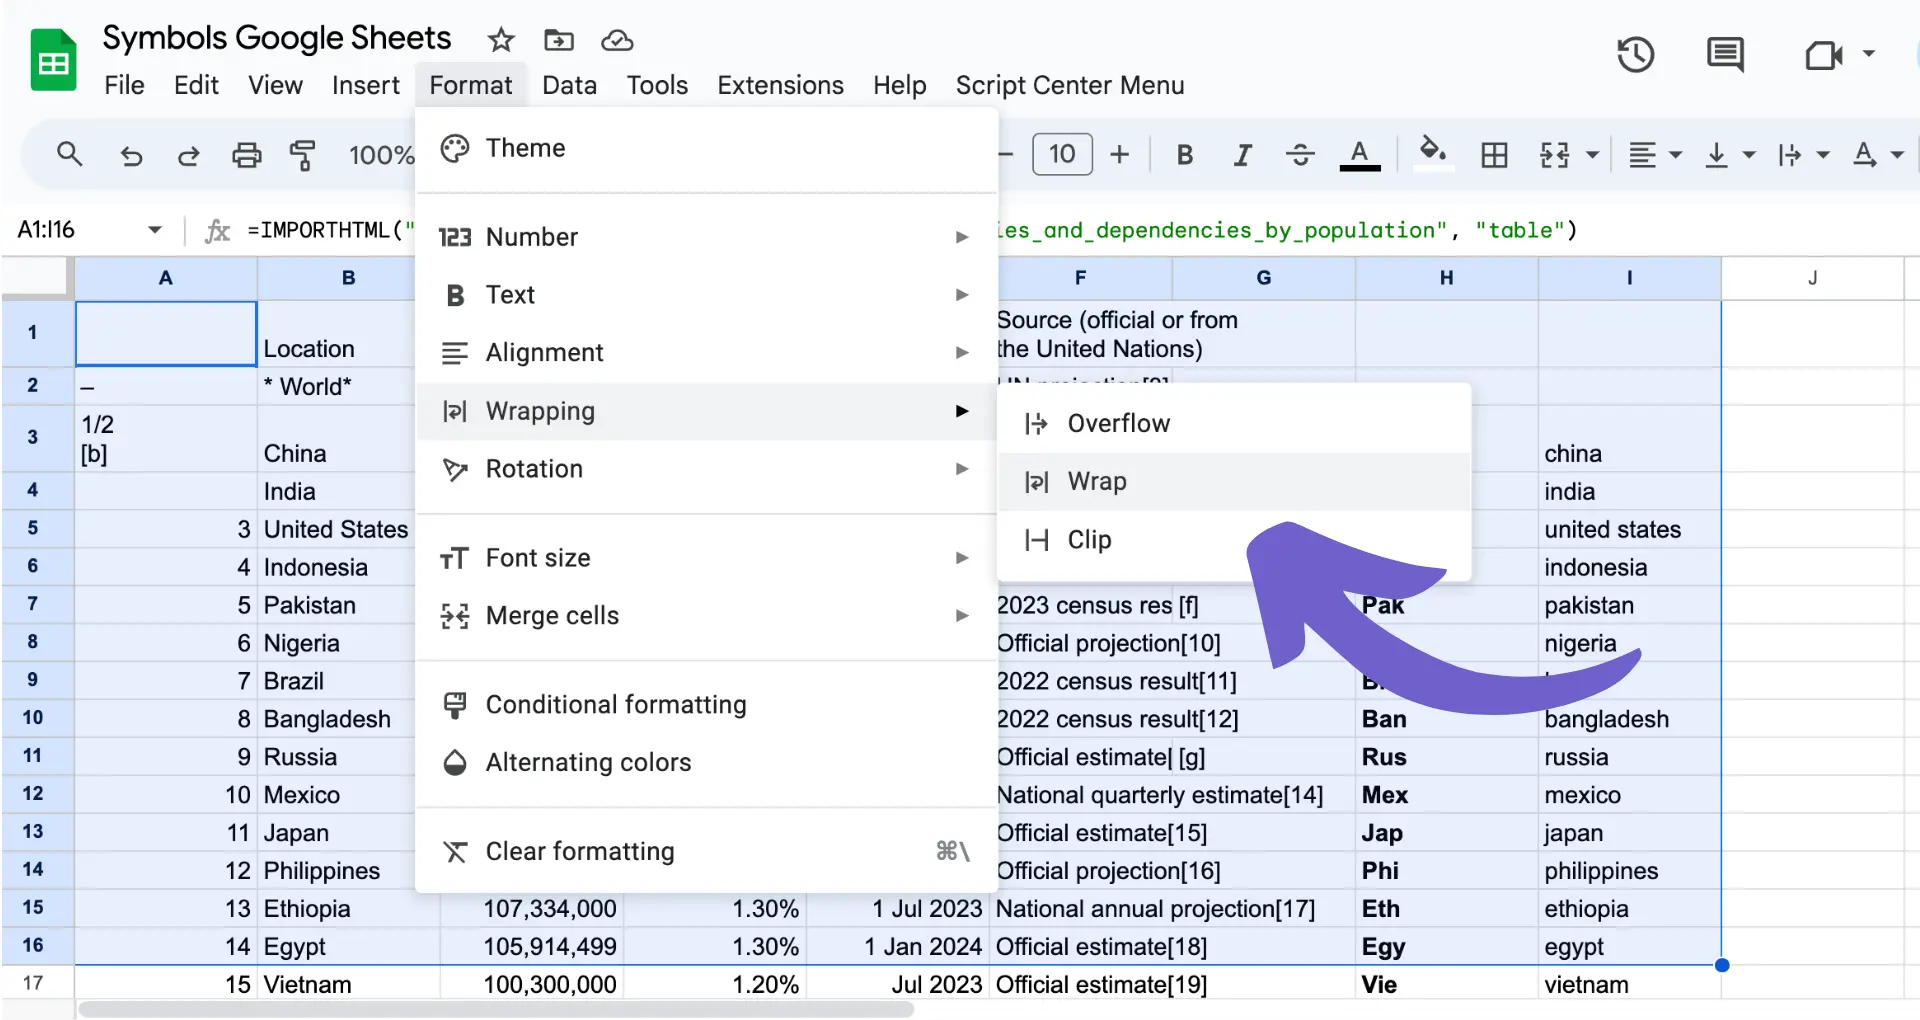Start a video call with camera icon
Image resolution: width=1920 pixels, height=1020 pixels.
1824,54
